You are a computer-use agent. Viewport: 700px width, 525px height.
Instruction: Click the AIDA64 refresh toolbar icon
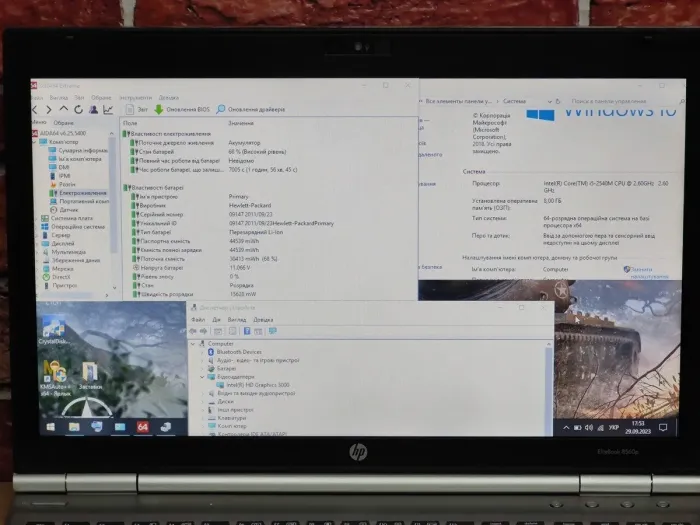coord(78,109)
